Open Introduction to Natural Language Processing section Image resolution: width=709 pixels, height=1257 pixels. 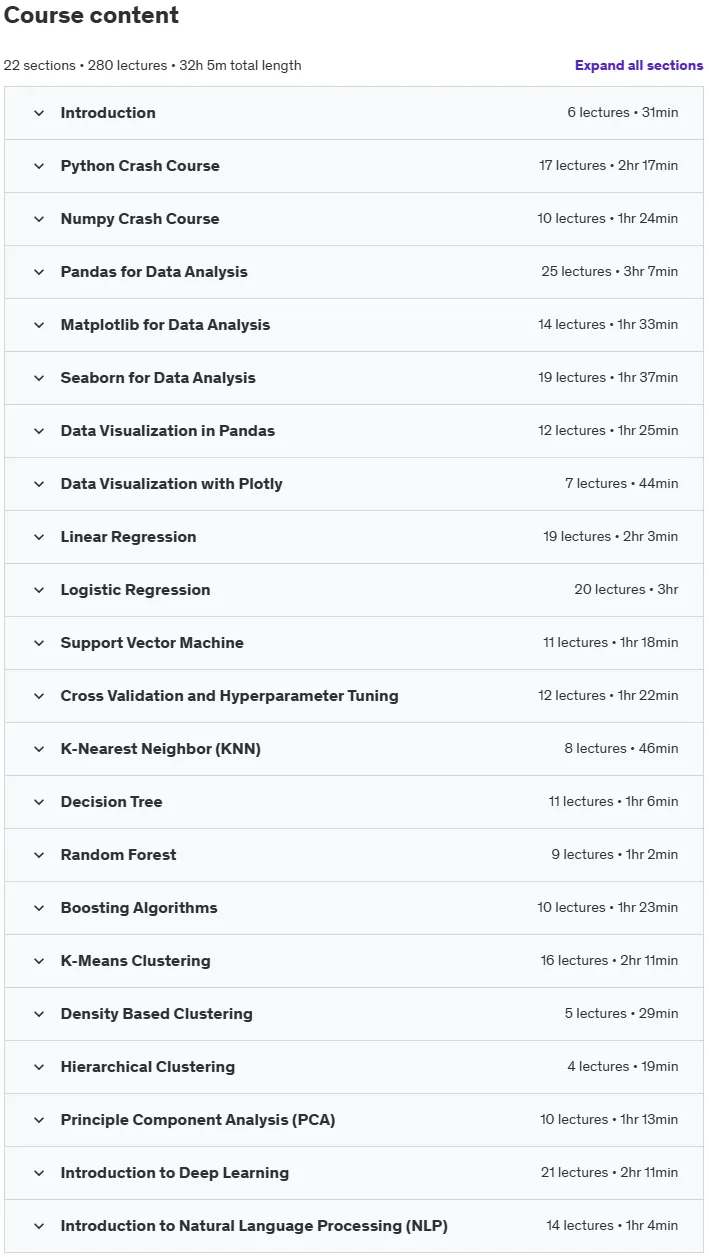click(354, 1226)
